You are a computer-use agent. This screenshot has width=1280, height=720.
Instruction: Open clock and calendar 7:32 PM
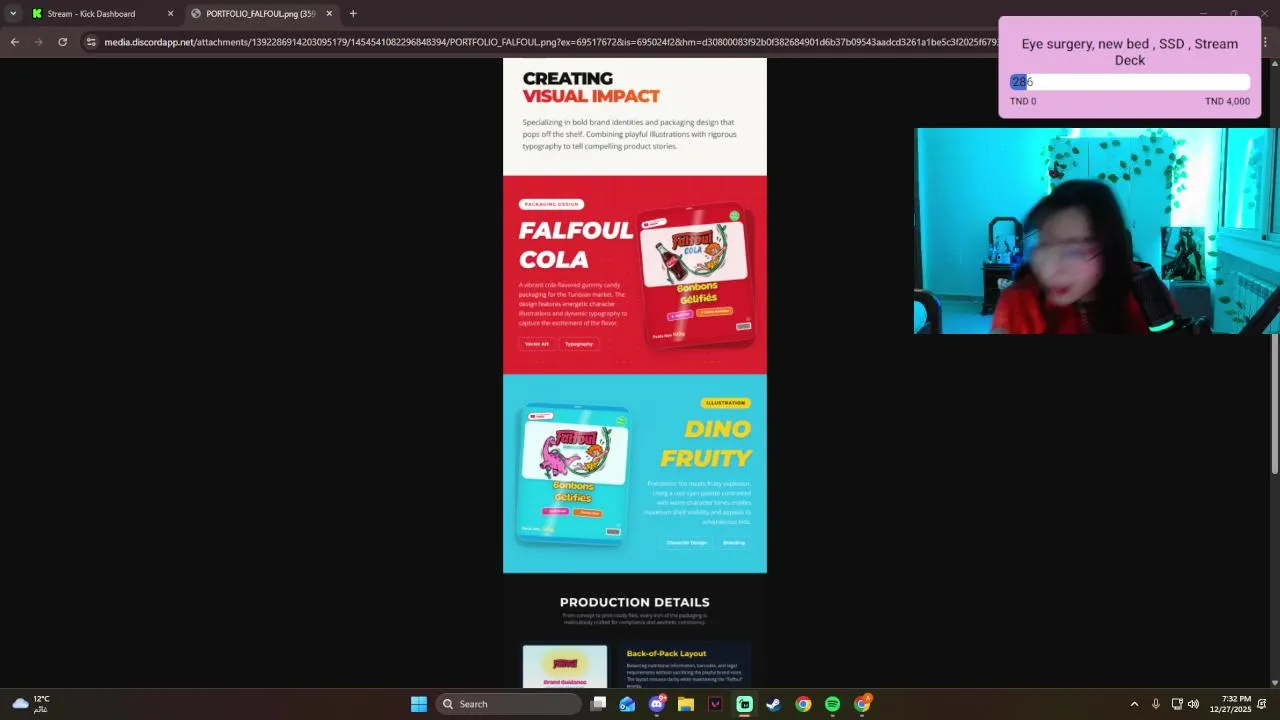tap(1230, 704)
